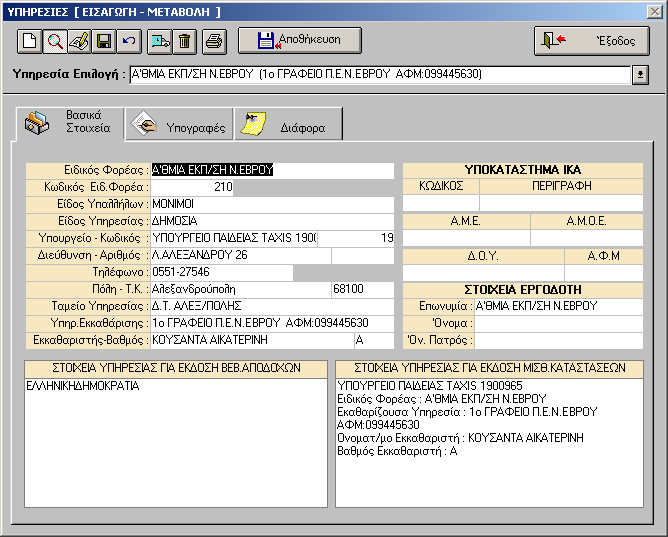
Task: Click the ΣΤΟΙΧΕΙΑ ΕΡΓΟΔΟΤΗ header
Action: click(523, 290)
